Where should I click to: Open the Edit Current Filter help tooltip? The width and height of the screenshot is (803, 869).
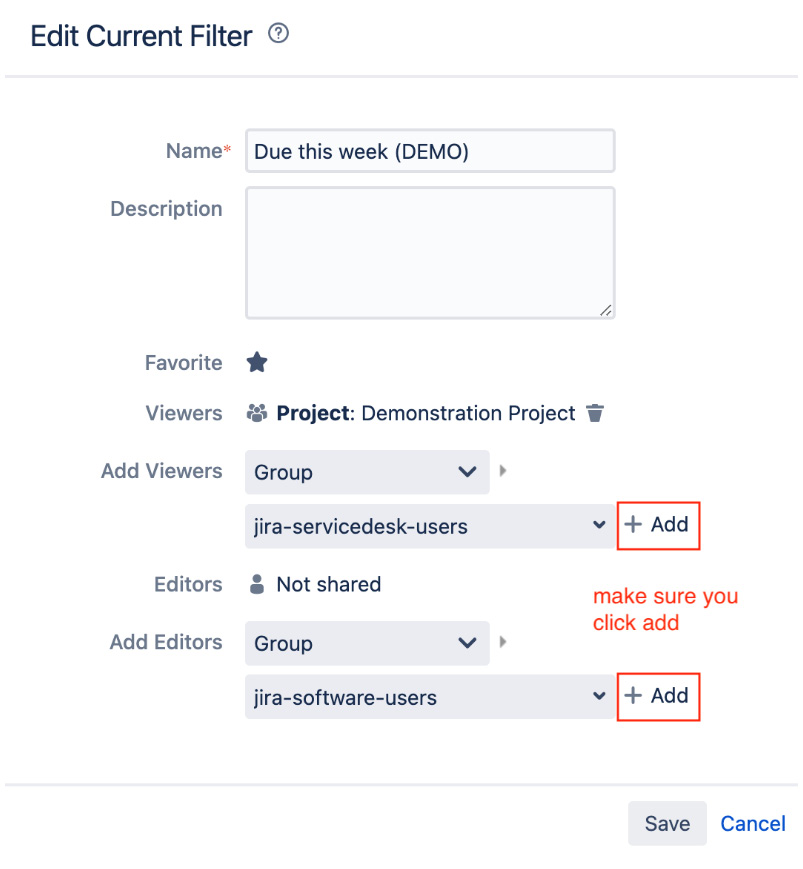click(277, 32)
